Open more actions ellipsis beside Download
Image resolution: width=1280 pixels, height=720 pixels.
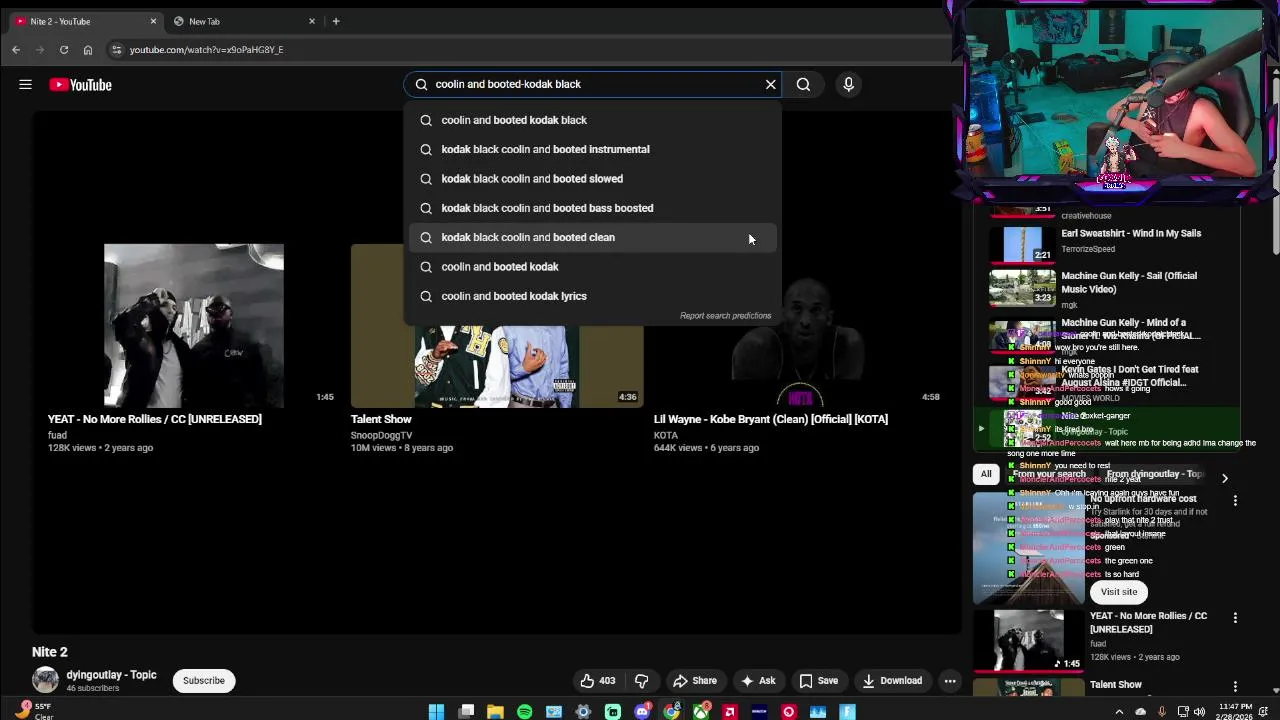(950, 681)
